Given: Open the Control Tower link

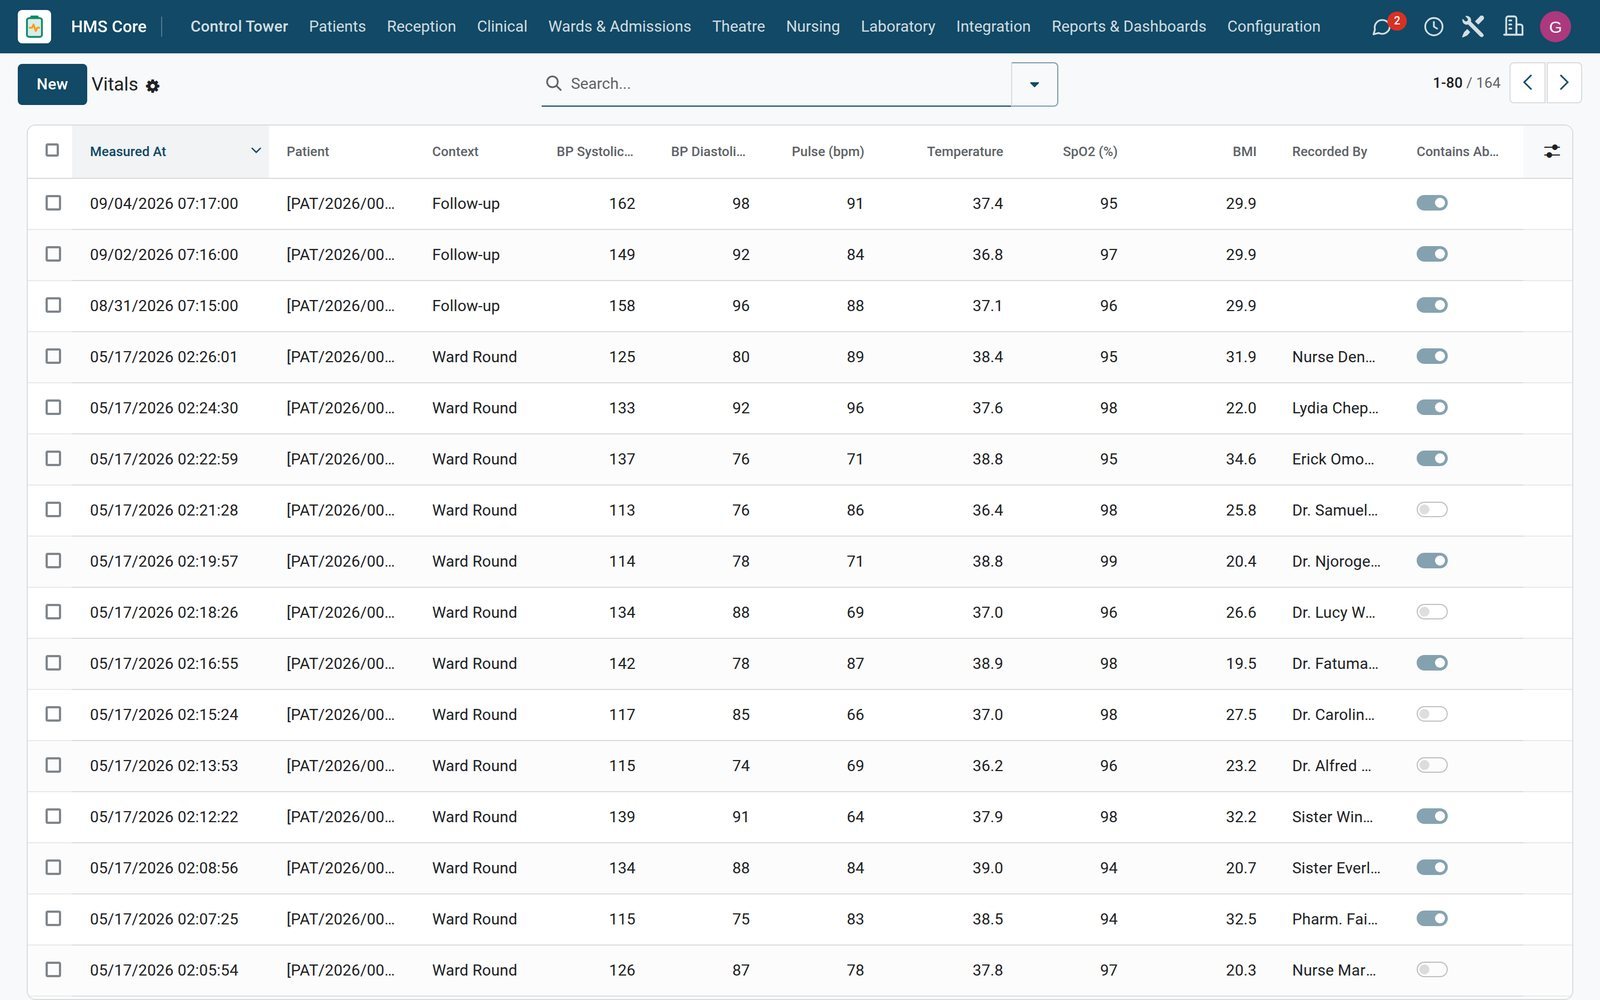Looking at the screenshot, I should pyautogui.click(x=239, y=26).
